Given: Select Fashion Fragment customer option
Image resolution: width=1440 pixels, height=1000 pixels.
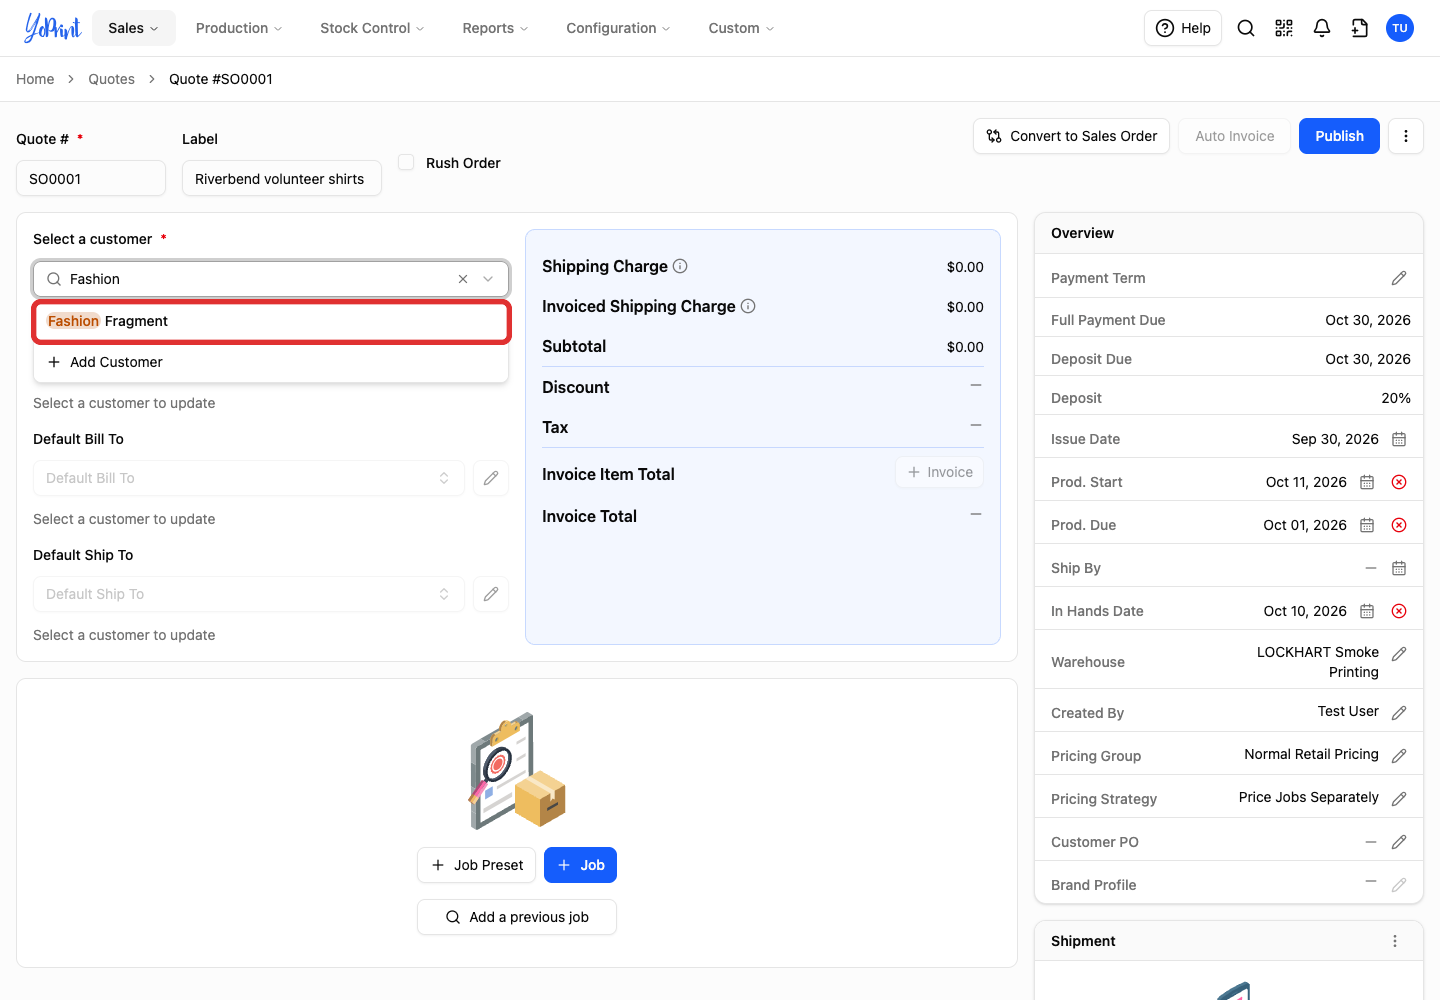Looking at the screenshot, I should [271, 321].
